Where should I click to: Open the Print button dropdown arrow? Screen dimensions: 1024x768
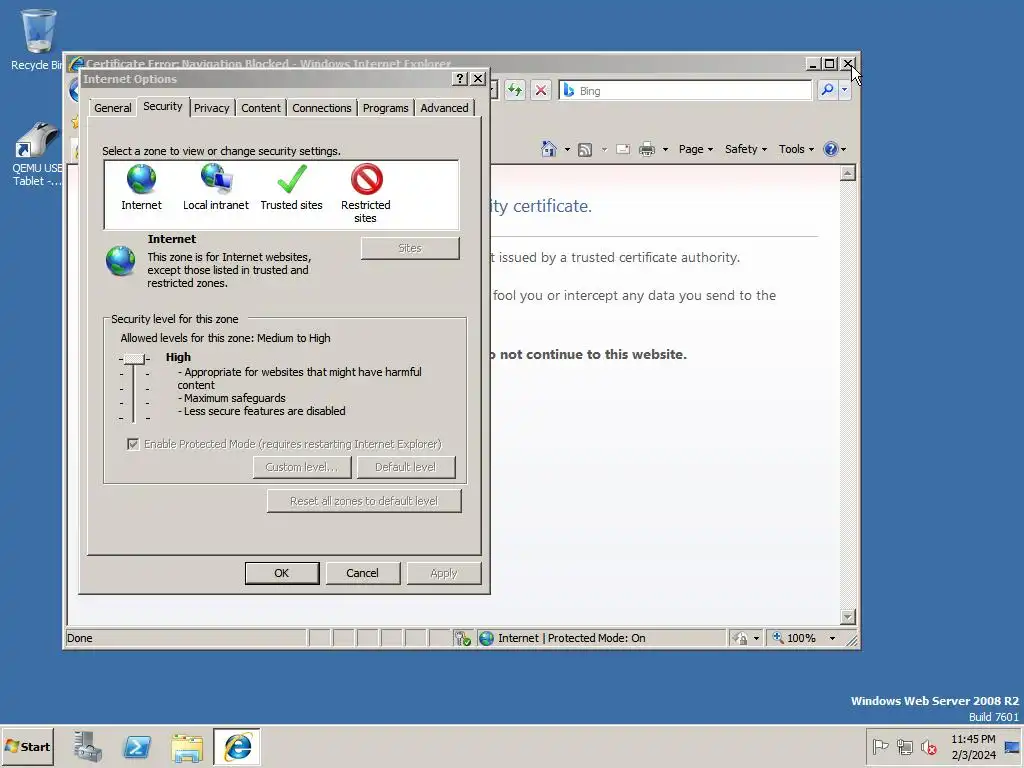tap(665, 150)
